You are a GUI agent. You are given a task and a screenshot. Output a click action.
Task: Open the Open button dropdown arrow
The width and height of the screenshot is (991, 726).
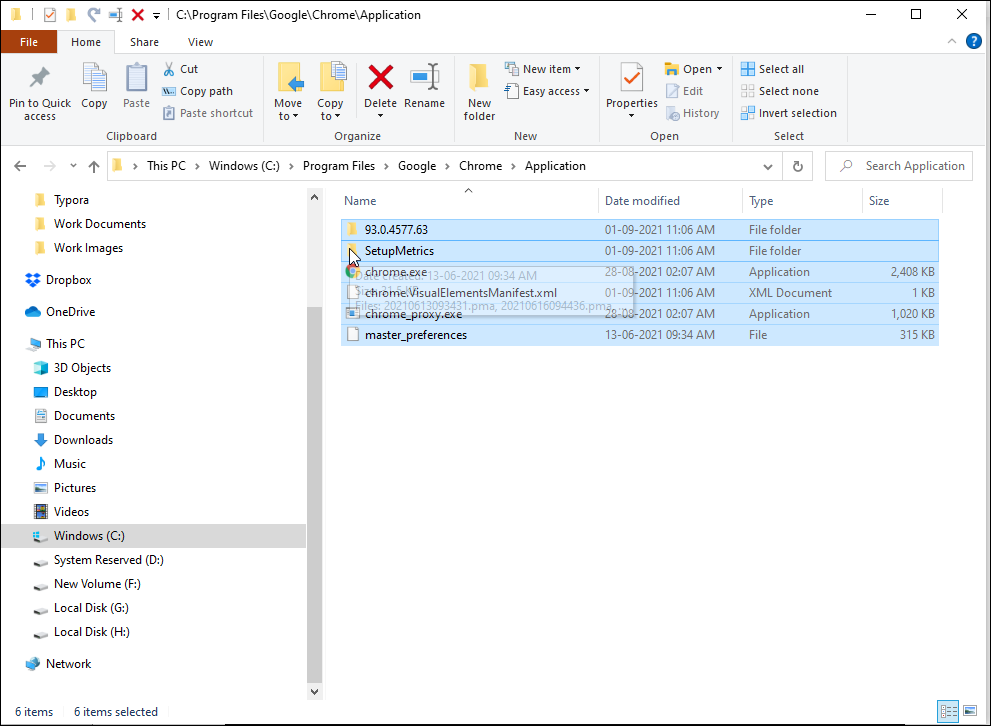click(x=718, y=68)
